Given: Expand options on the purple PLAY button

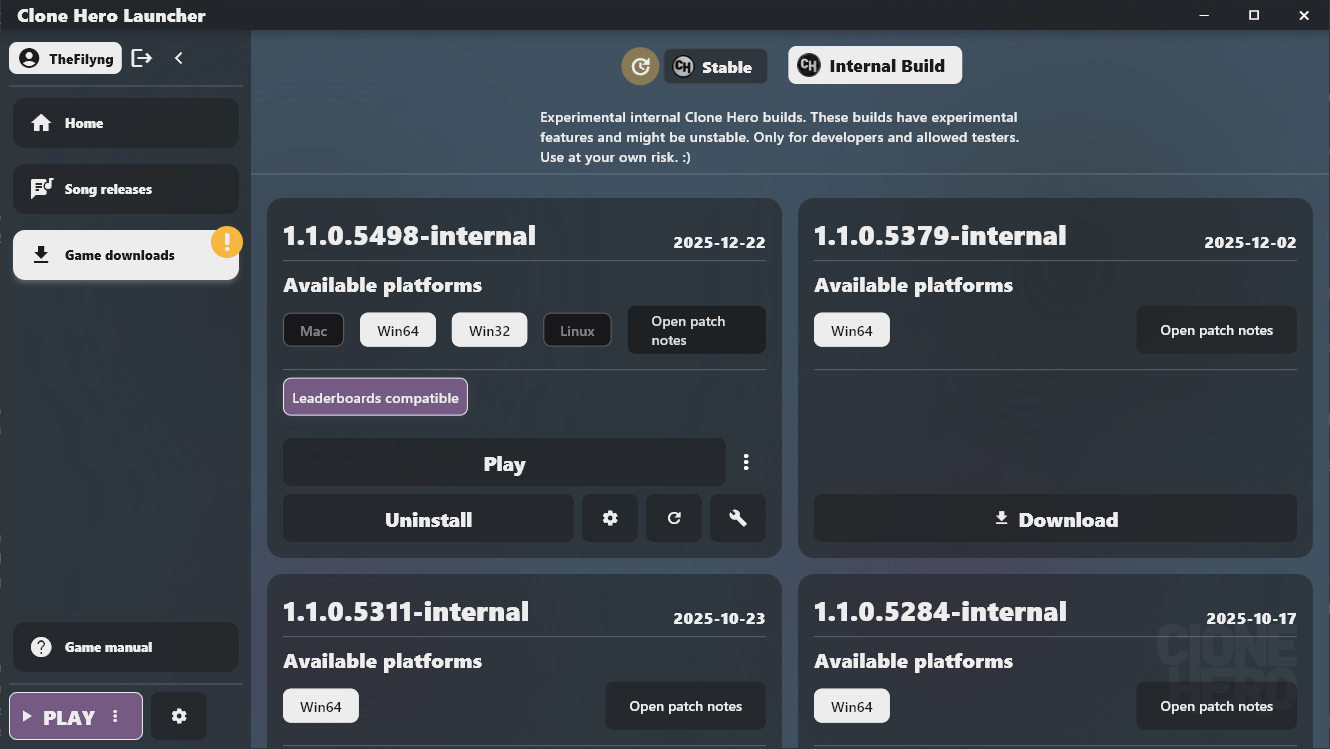Looking at the screenshot, I should (116, 716).
